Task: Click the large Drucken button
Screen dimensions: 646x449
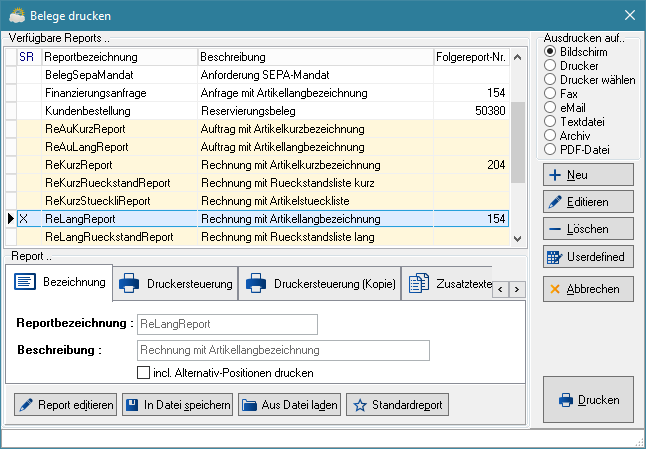Action: coord(588,400)
